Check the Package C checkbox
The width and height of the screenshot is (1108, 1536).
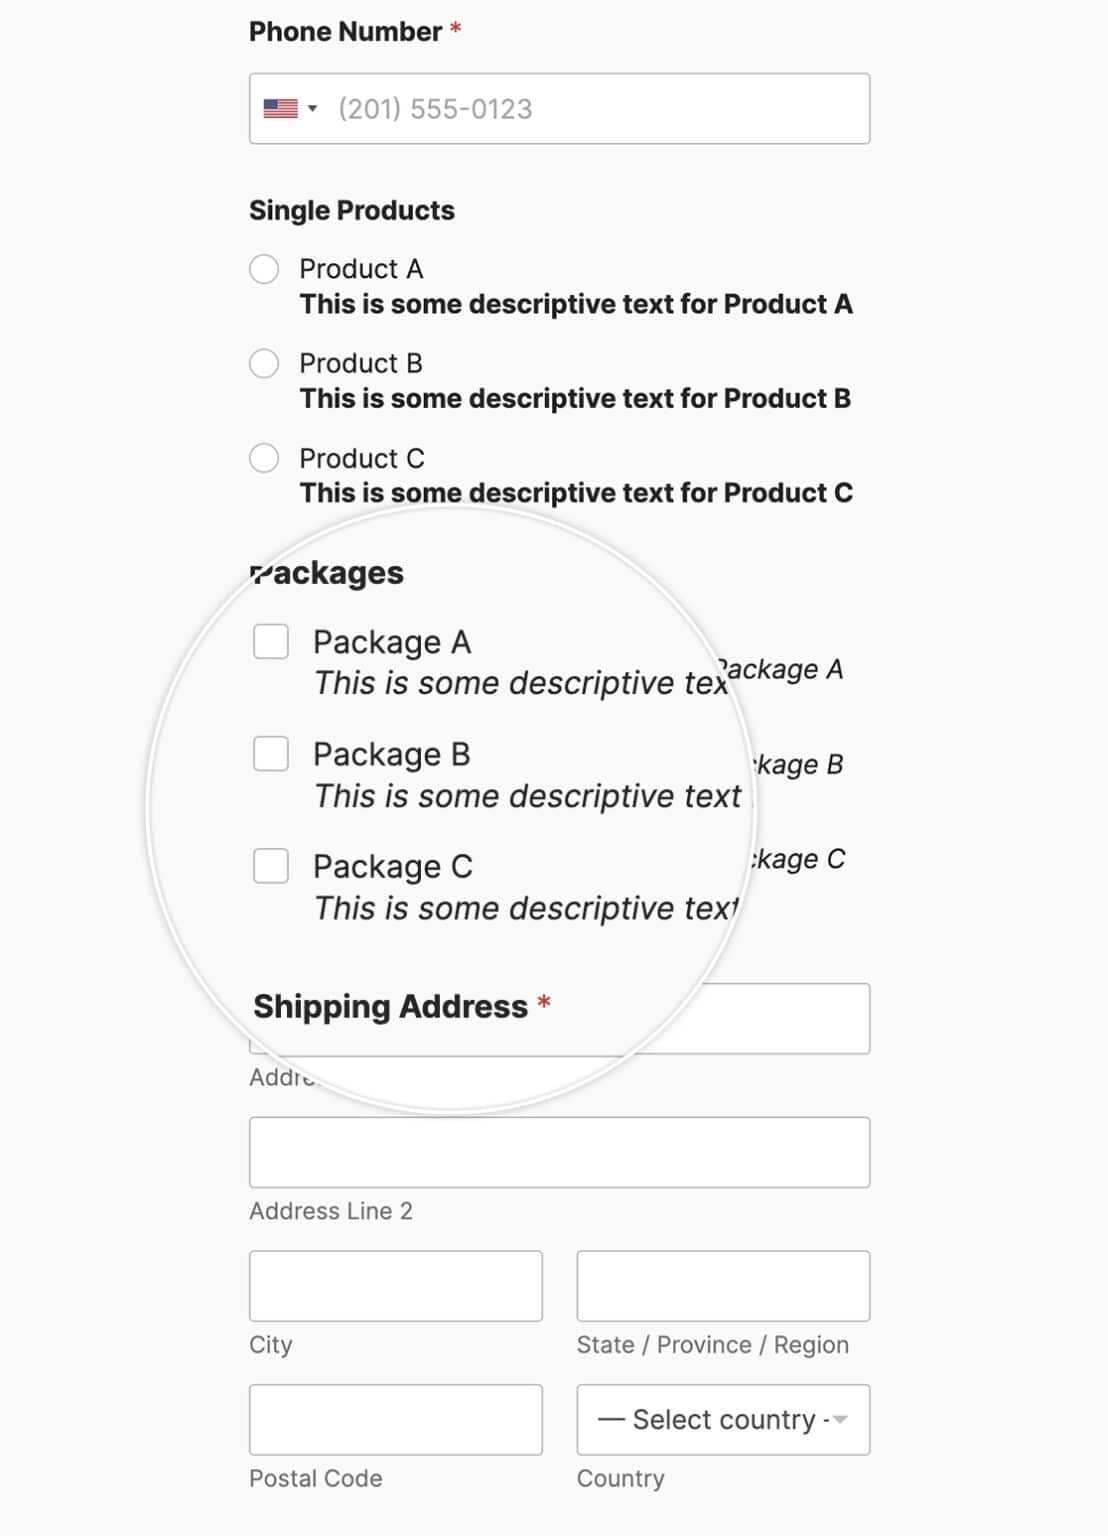pyautogui.click(x=269, y=867)
